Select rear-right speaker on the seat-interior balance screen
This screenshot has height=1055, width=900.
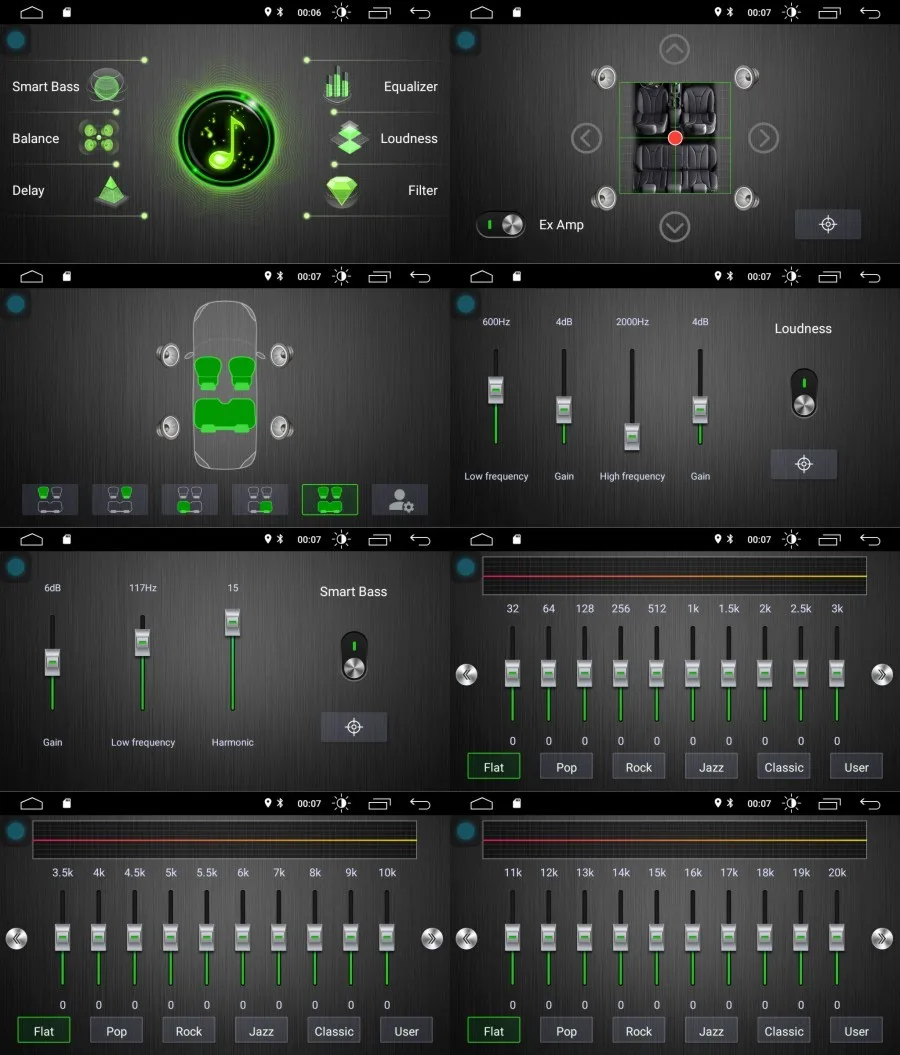coord(746,198)
